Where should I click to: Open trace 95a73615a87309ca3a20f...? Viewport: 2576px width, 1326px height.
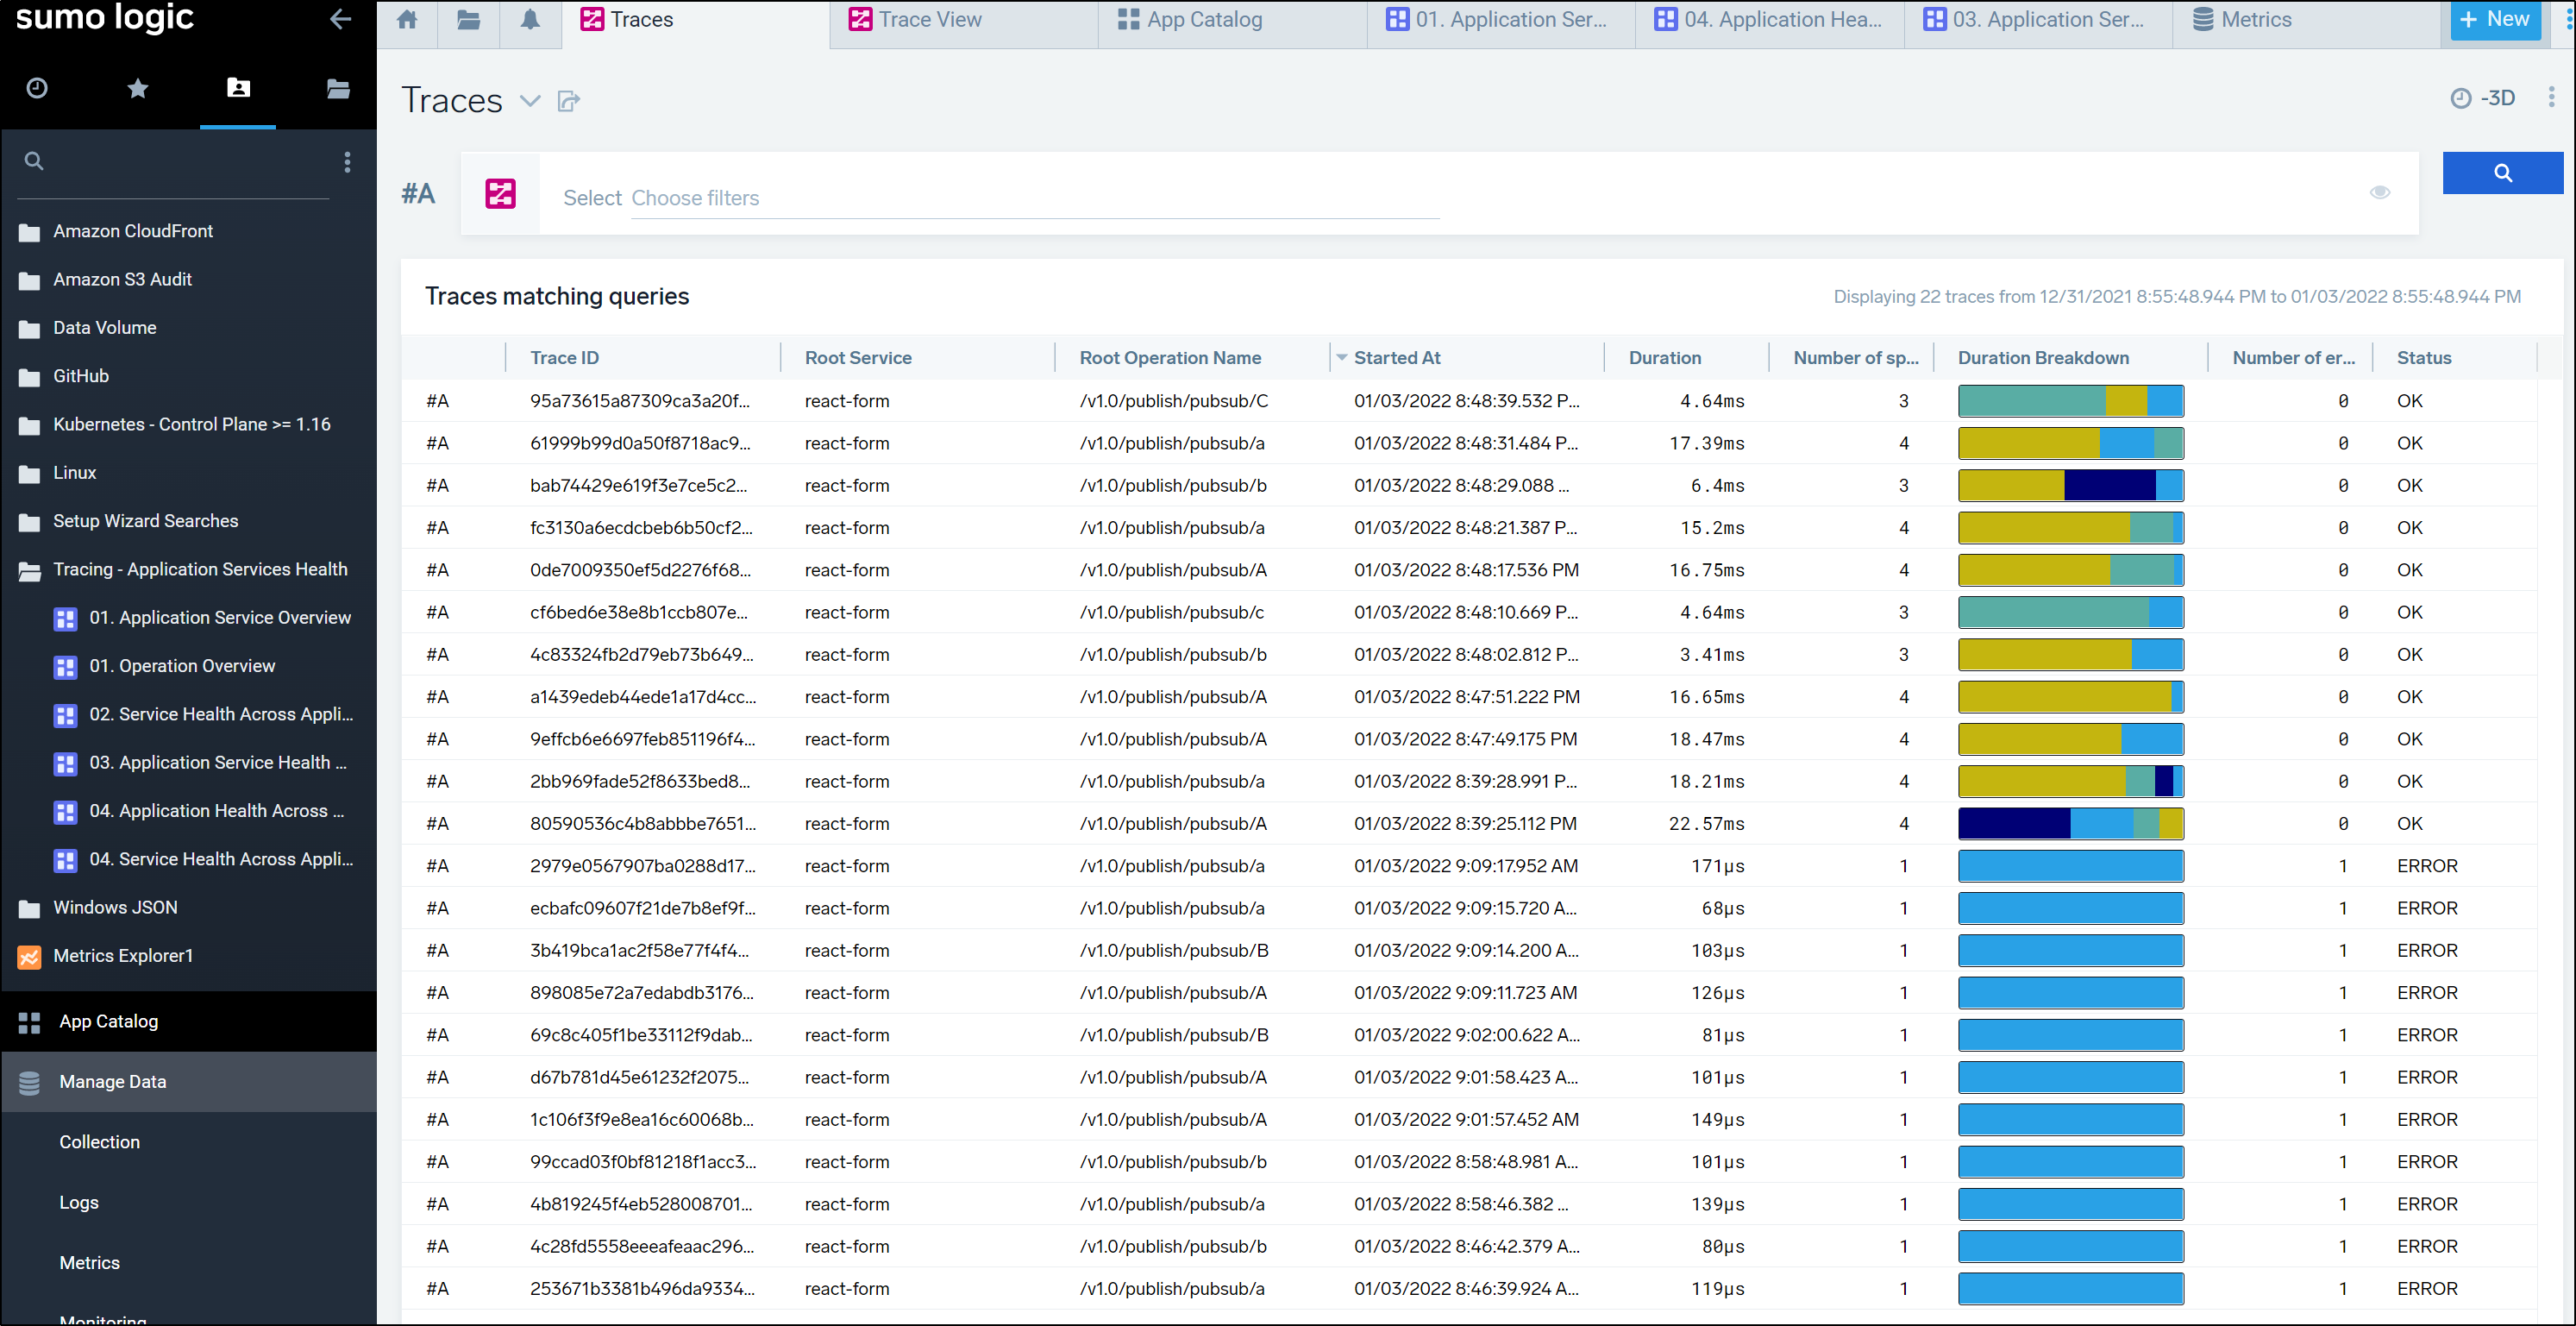[640, 400]
